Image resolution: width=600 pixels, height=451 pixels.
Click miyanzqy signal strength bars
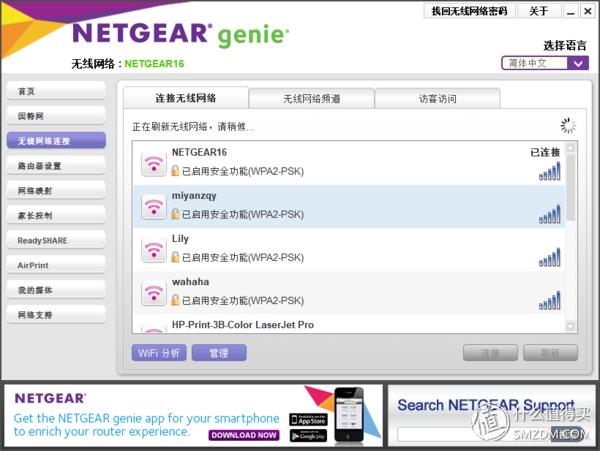549,214
